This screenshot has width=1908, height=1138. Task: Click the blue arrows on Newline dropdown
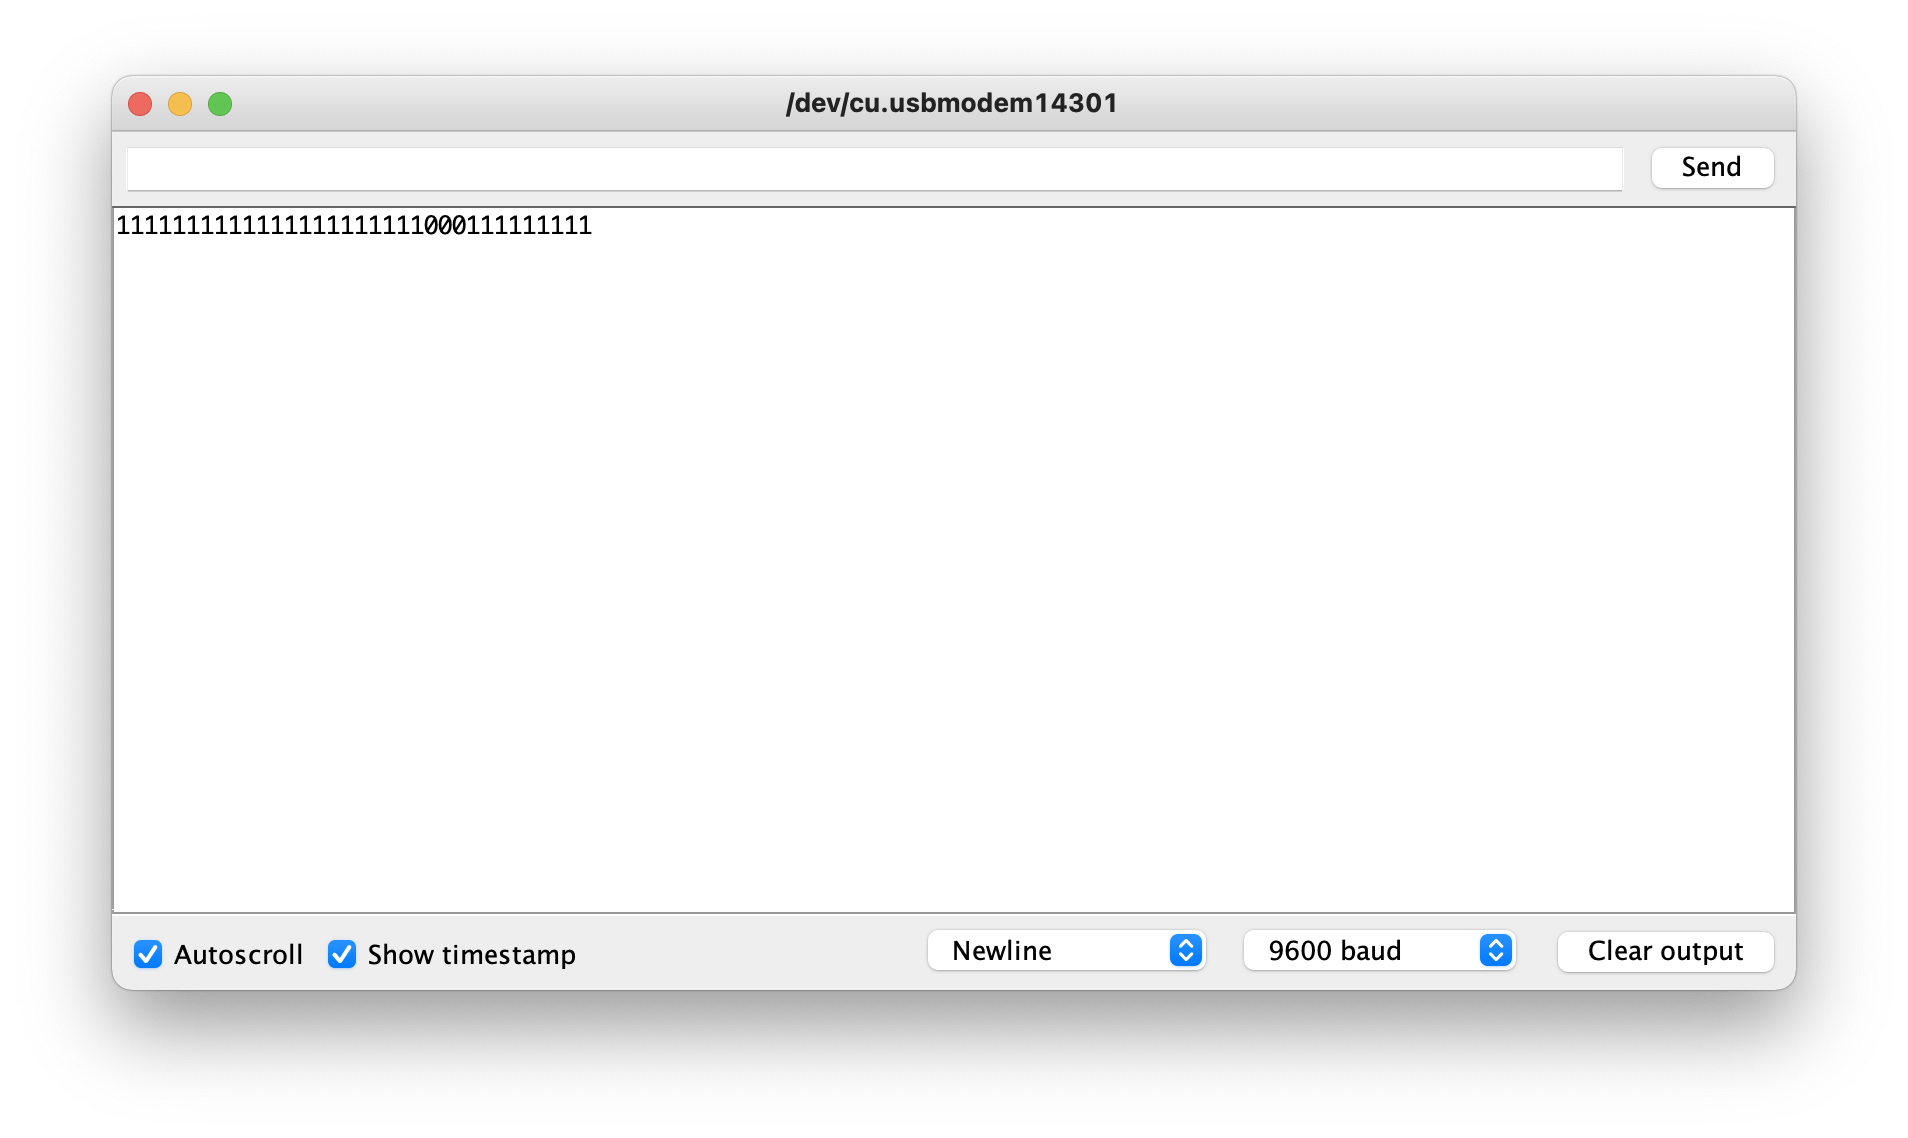tap(1185, 950)
